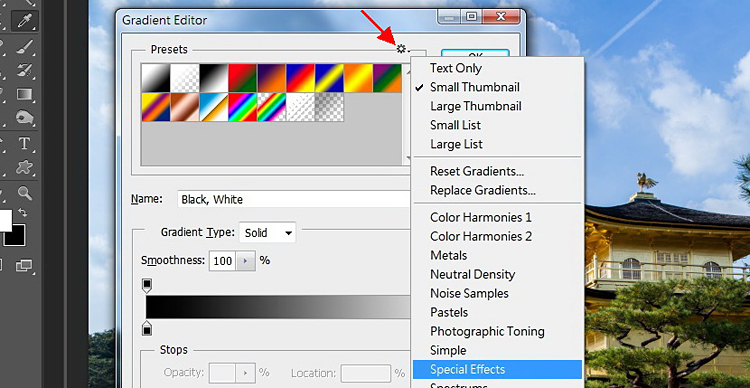Select the History Brush tool
Screen dimensions: 750x388
[23, 70]
